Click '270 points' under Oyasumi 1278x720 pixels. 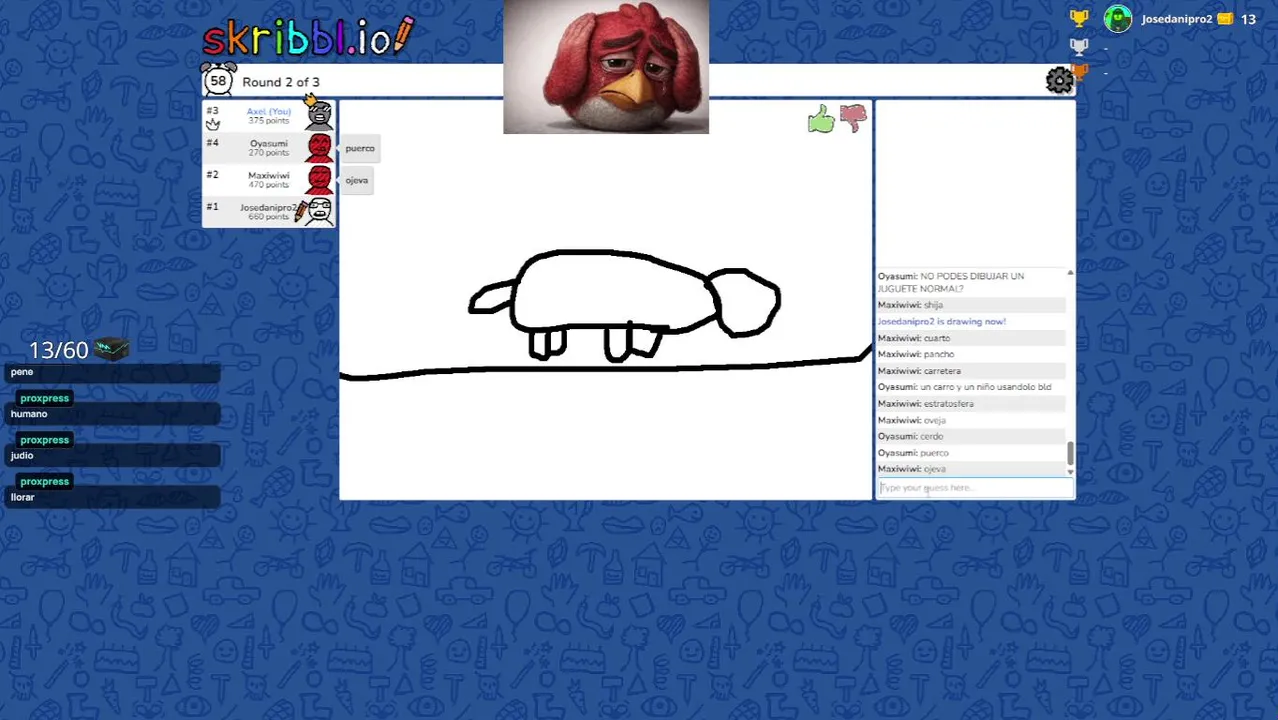coord(268,152)
